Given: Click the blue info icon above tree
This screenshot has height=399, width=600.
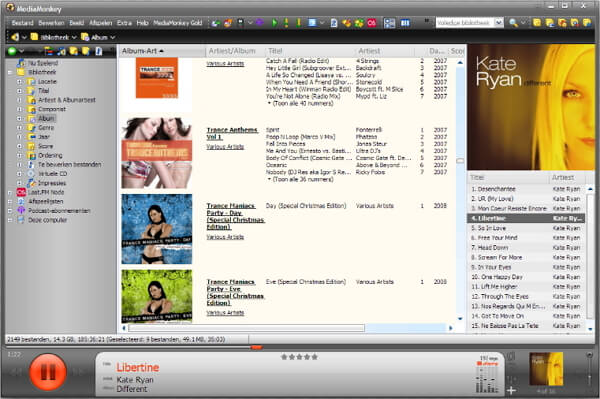Looking at the screenshot, I should pyautogui.click(x=98, y=51).
